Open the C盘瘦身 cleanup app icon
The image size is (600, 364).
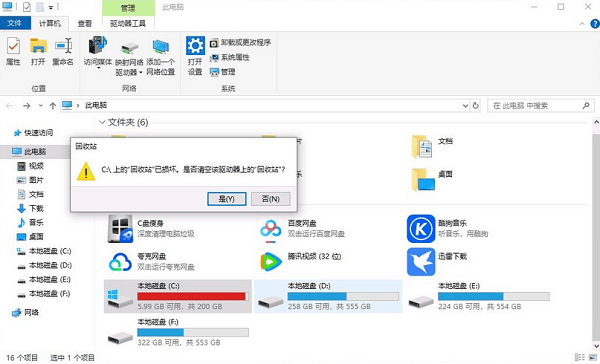tap(120, 229)
